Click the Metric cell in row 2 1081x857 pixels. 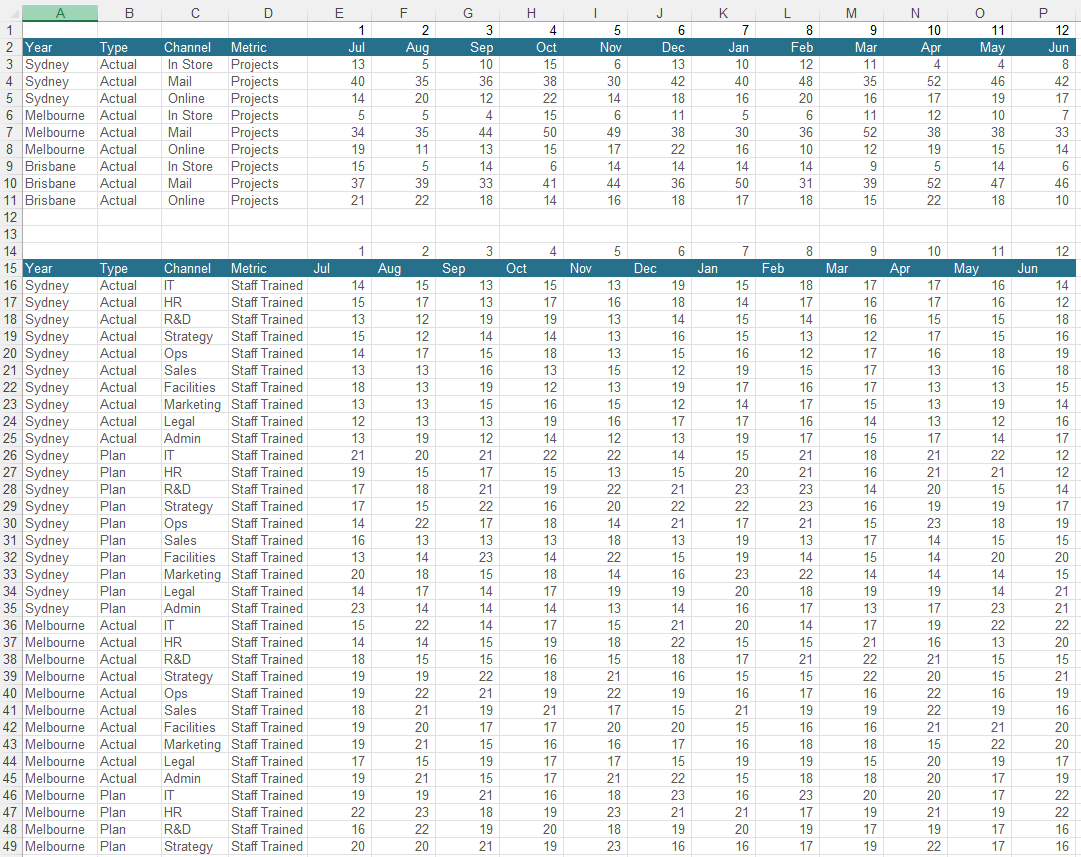(x=268, y=47)
